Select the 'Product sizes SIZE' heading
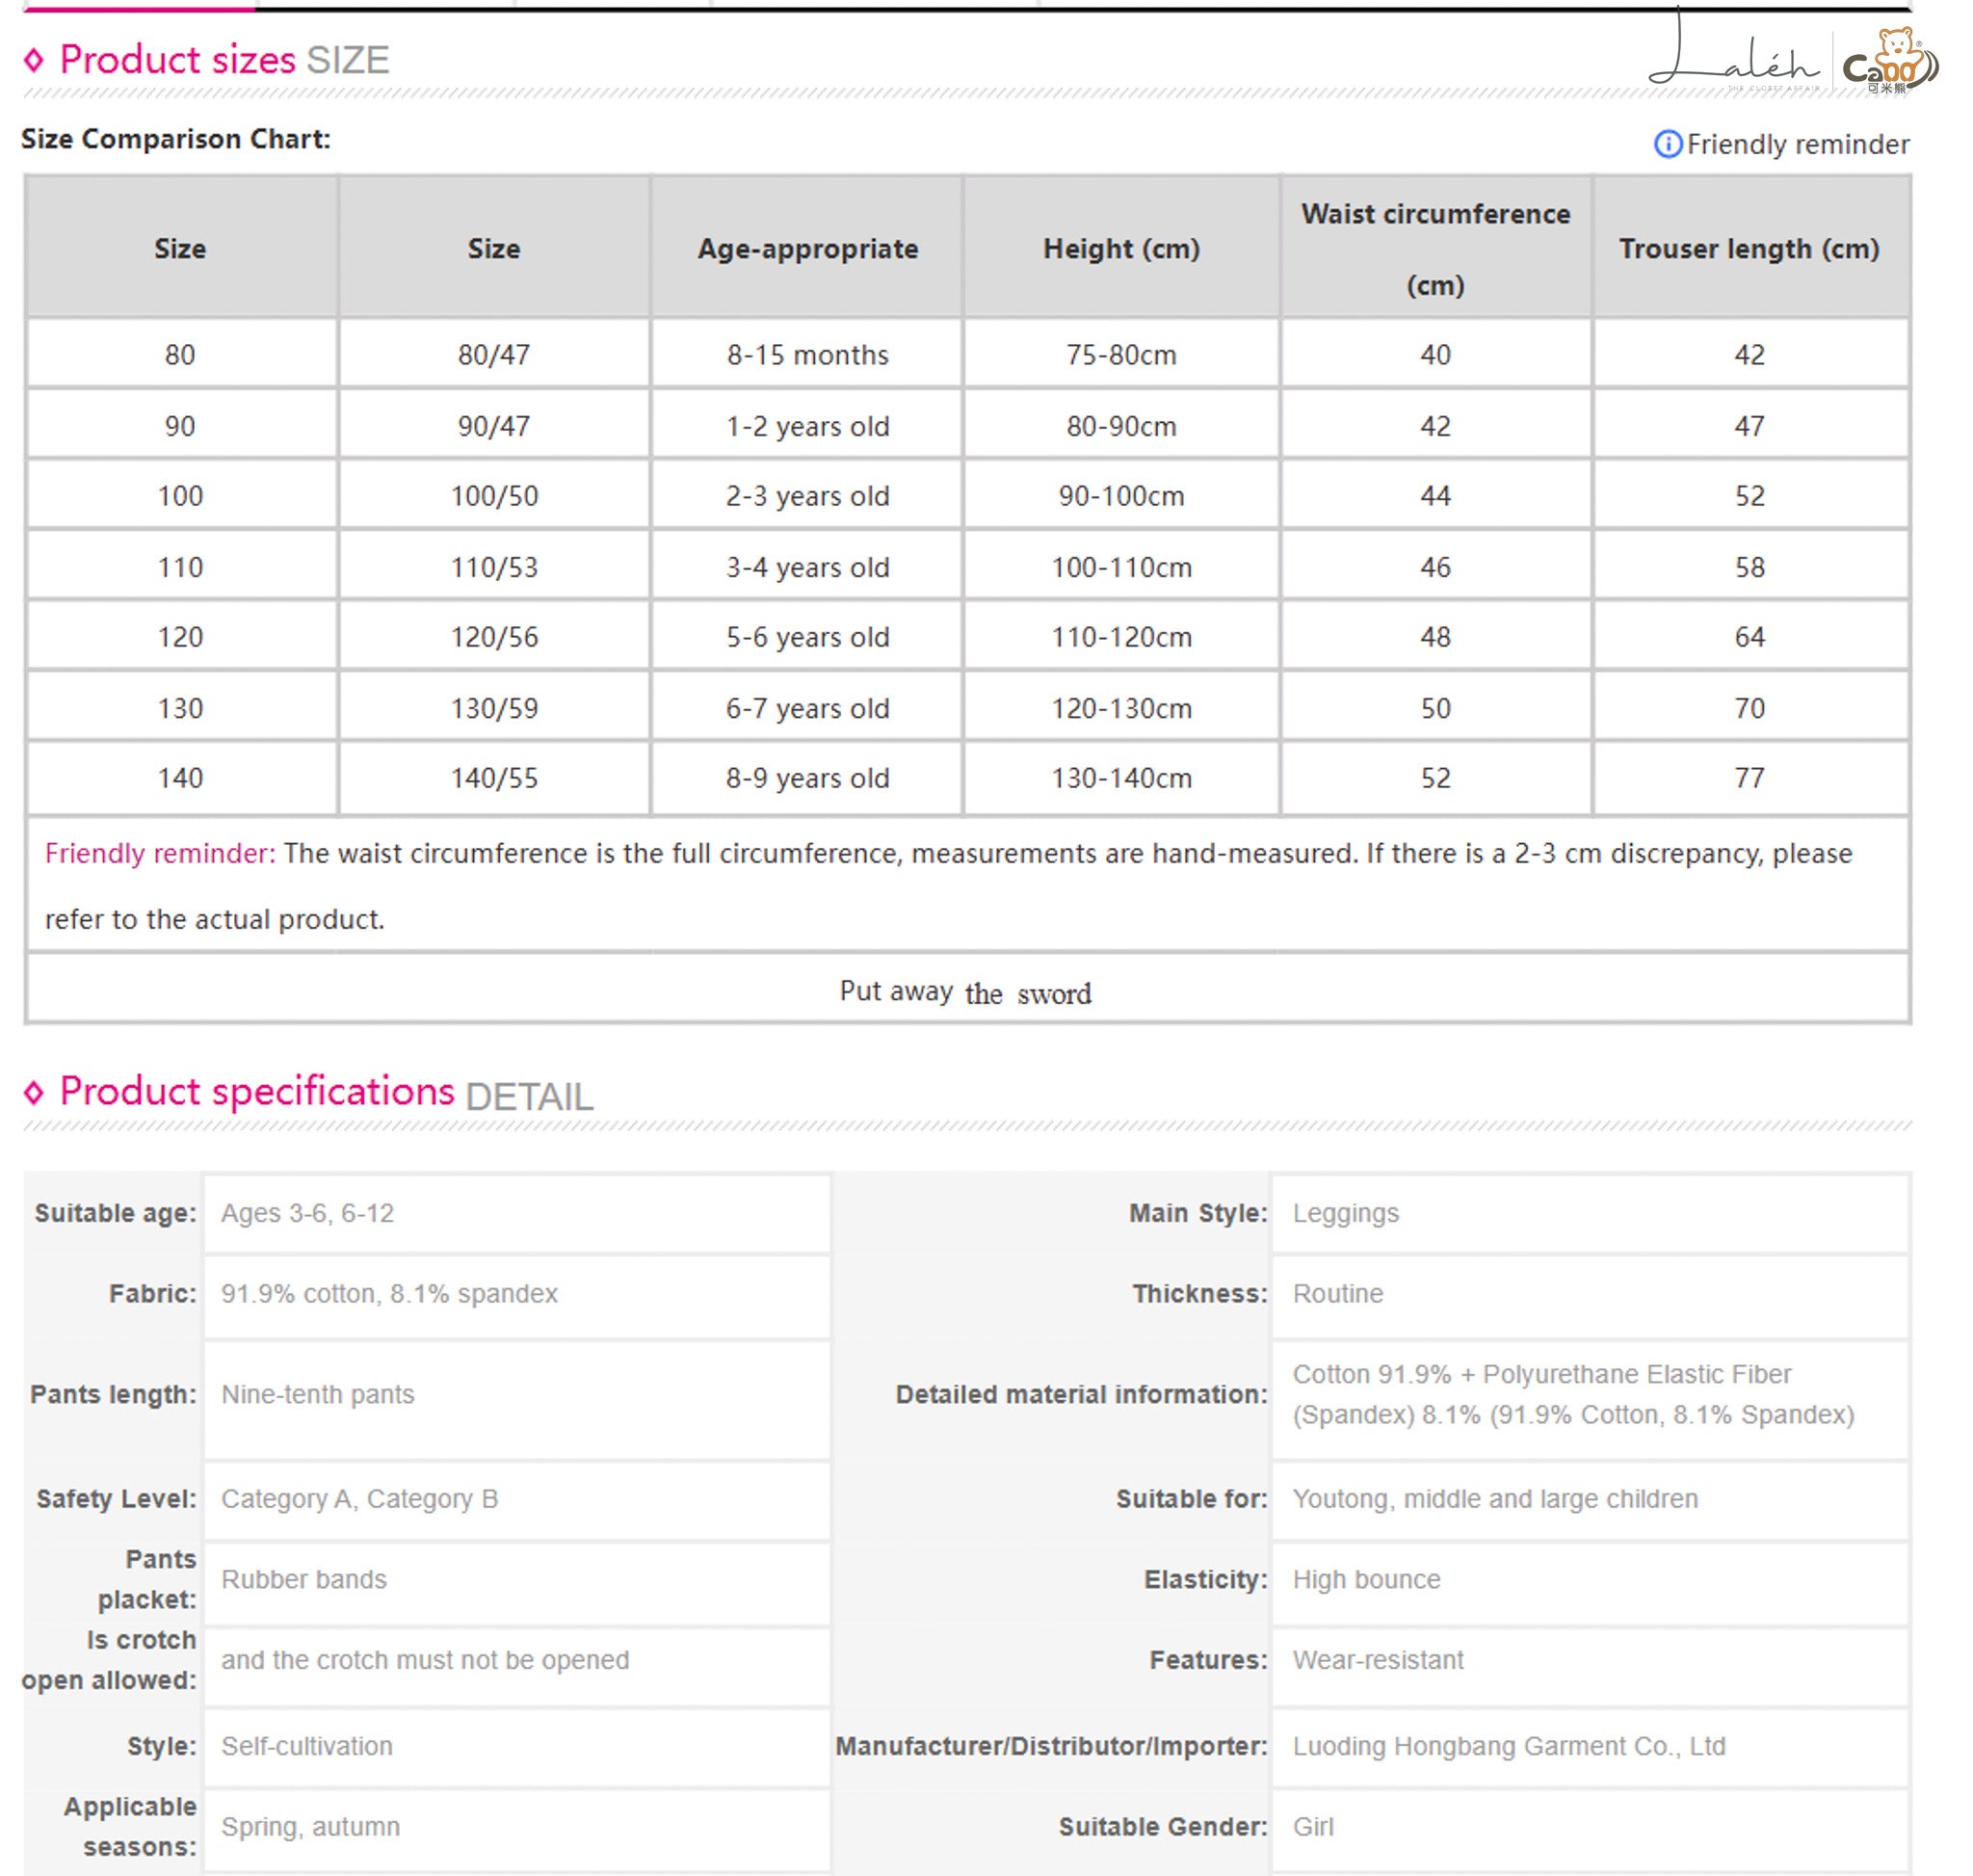The image size is (1973, 1876). point(224,60)
